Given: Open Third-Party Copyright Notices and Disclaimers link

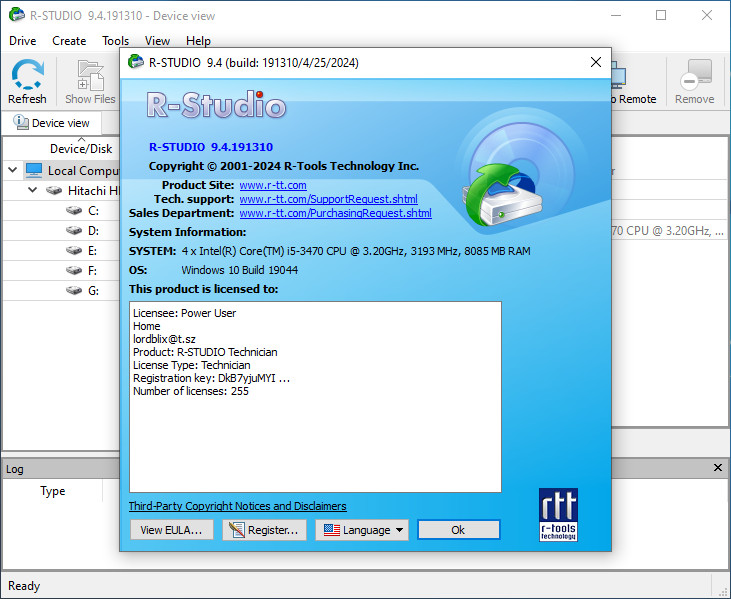Looking at the screenshot, I should coord(237,506).
